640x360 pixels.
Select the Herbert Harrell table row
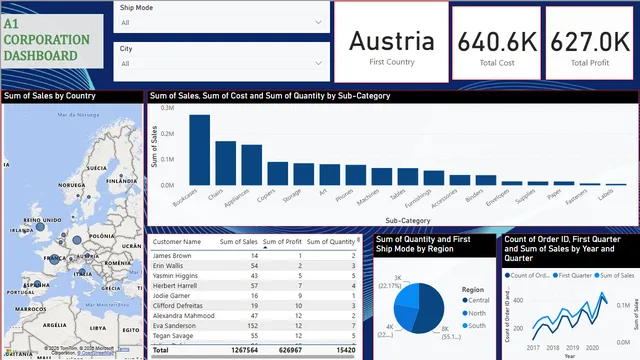[x=253, y=286]
